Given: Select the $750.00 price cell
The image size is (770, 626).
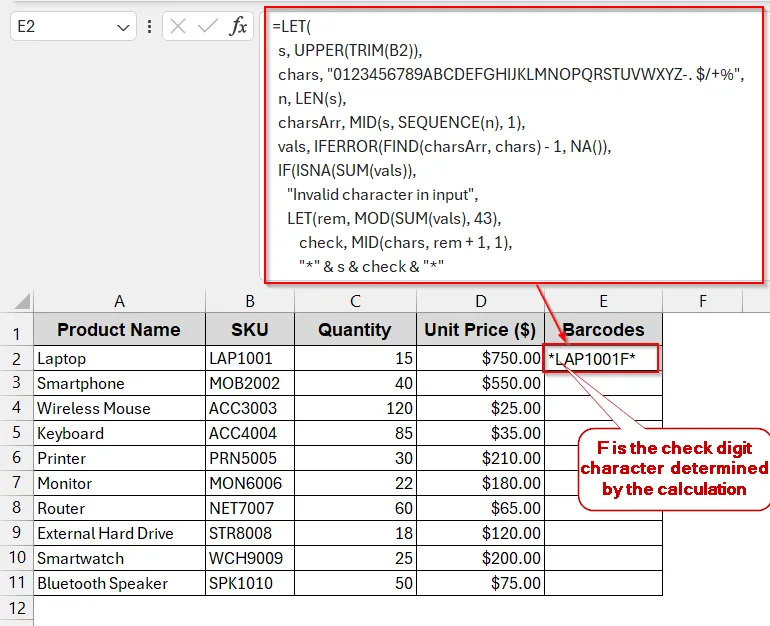Looking at the screenshot, I should 481,358.
